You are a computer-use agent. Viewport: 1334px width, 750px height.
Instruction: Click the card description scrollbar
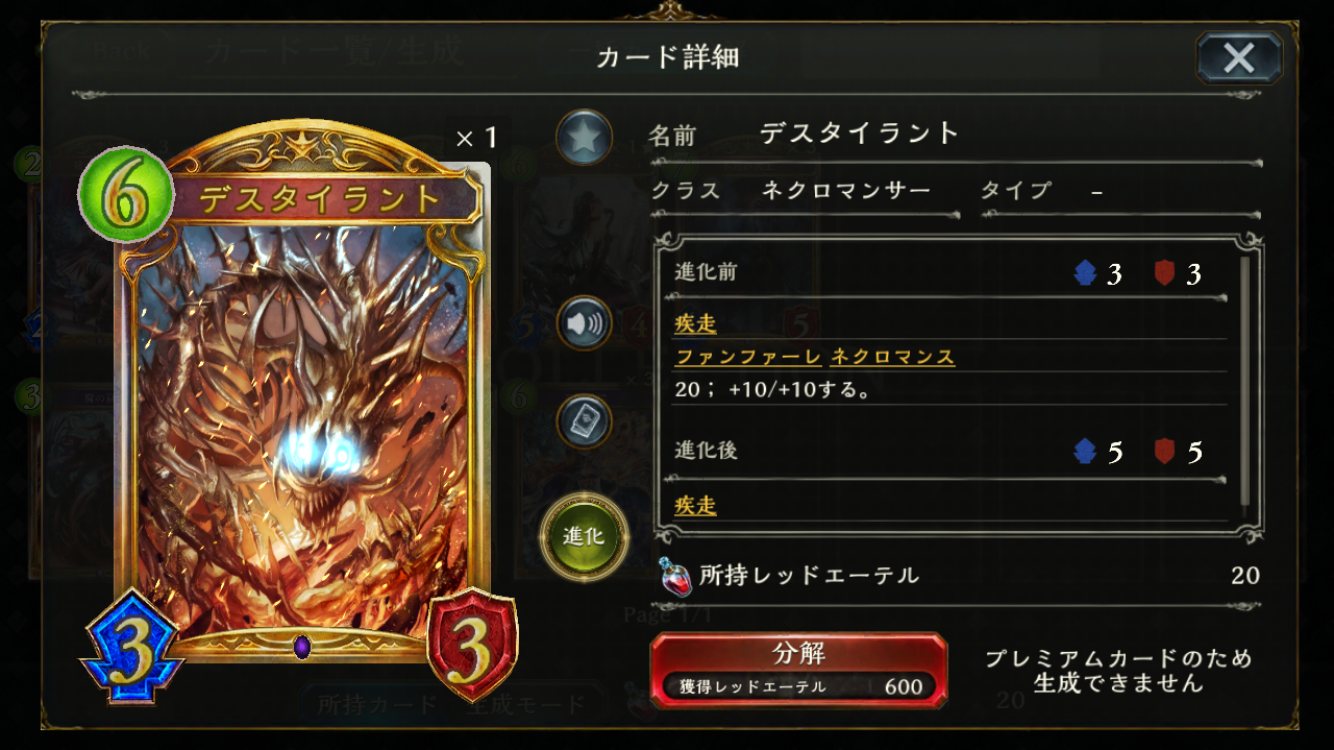(1245, 381)
